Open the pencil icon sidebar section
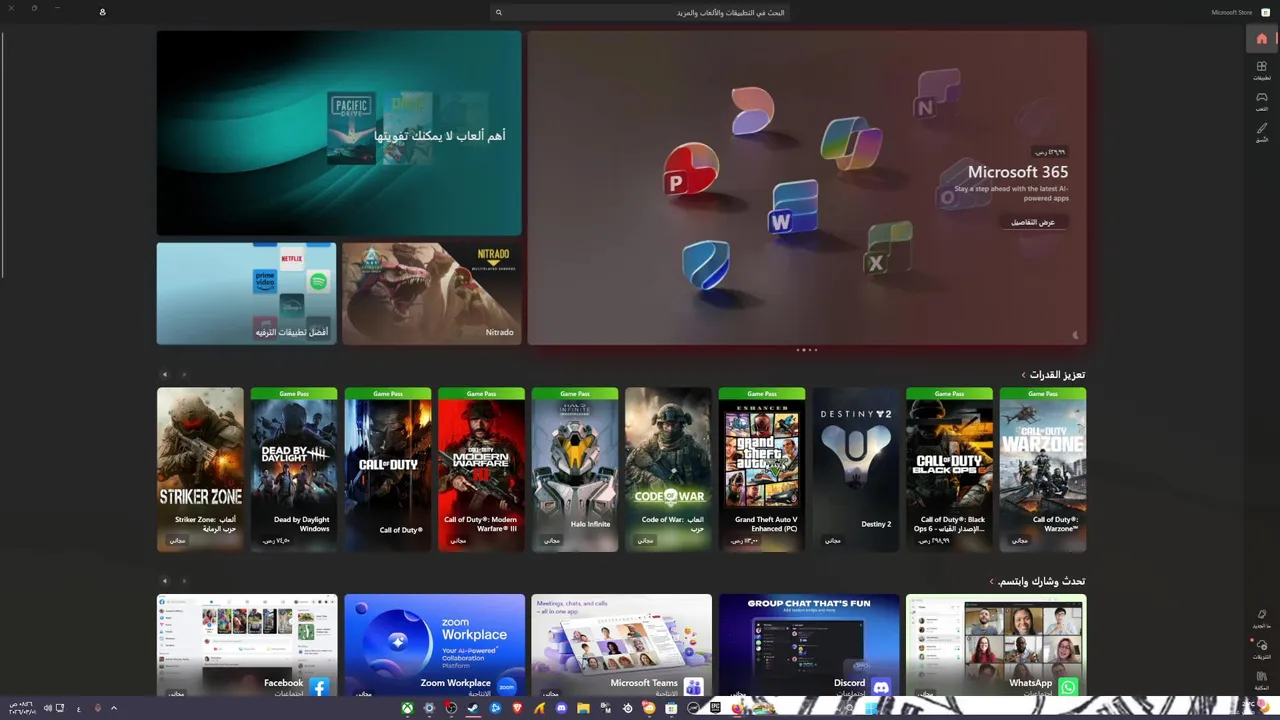 1262,131
